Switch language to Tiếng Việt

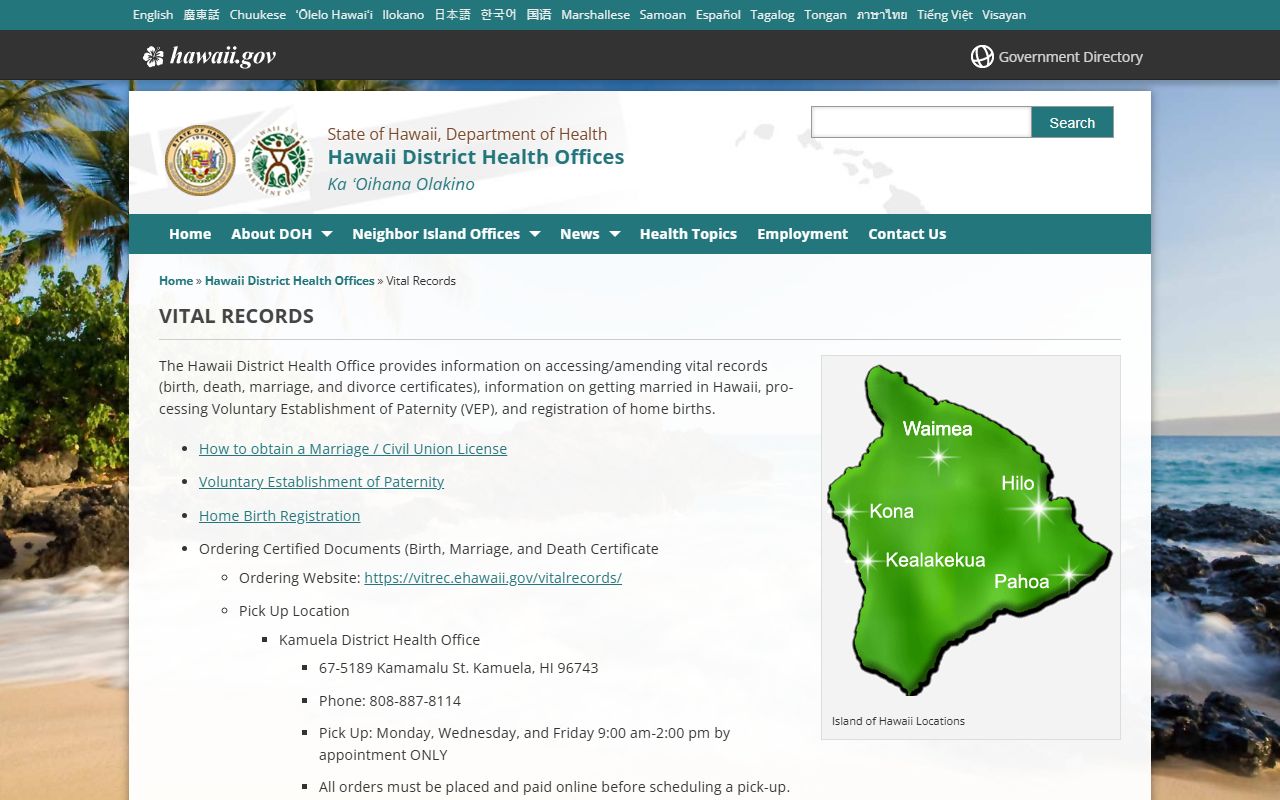[944, 15]
